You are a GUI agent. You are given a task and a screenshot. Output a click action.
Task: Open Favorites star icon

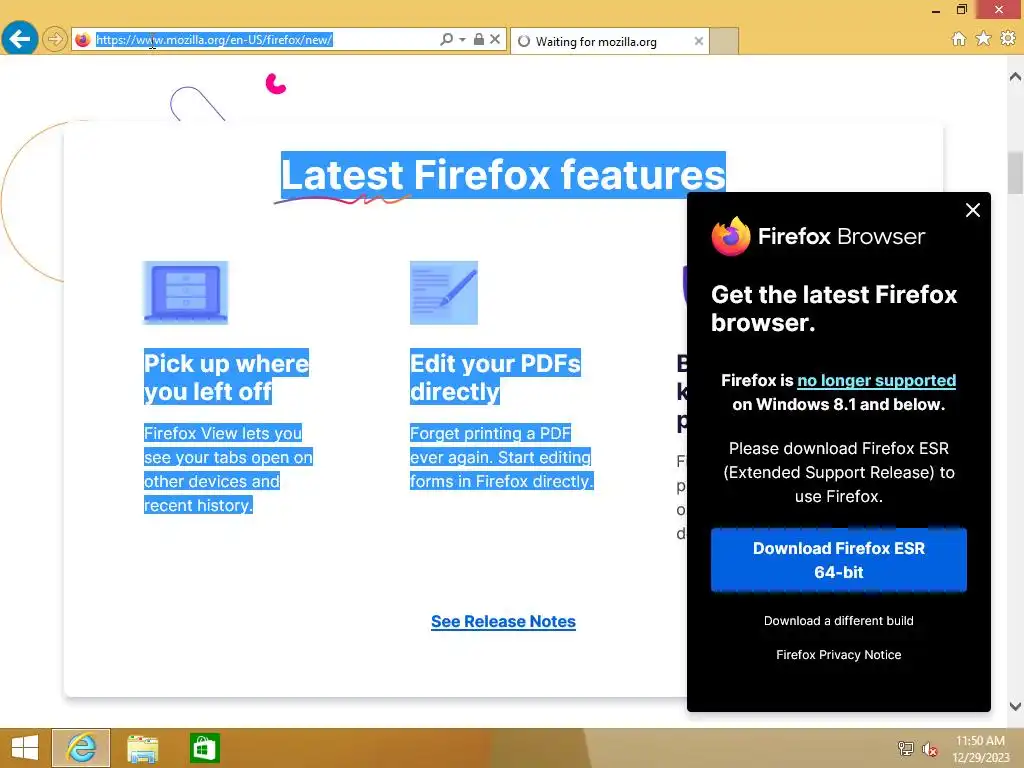pos(983,39)
